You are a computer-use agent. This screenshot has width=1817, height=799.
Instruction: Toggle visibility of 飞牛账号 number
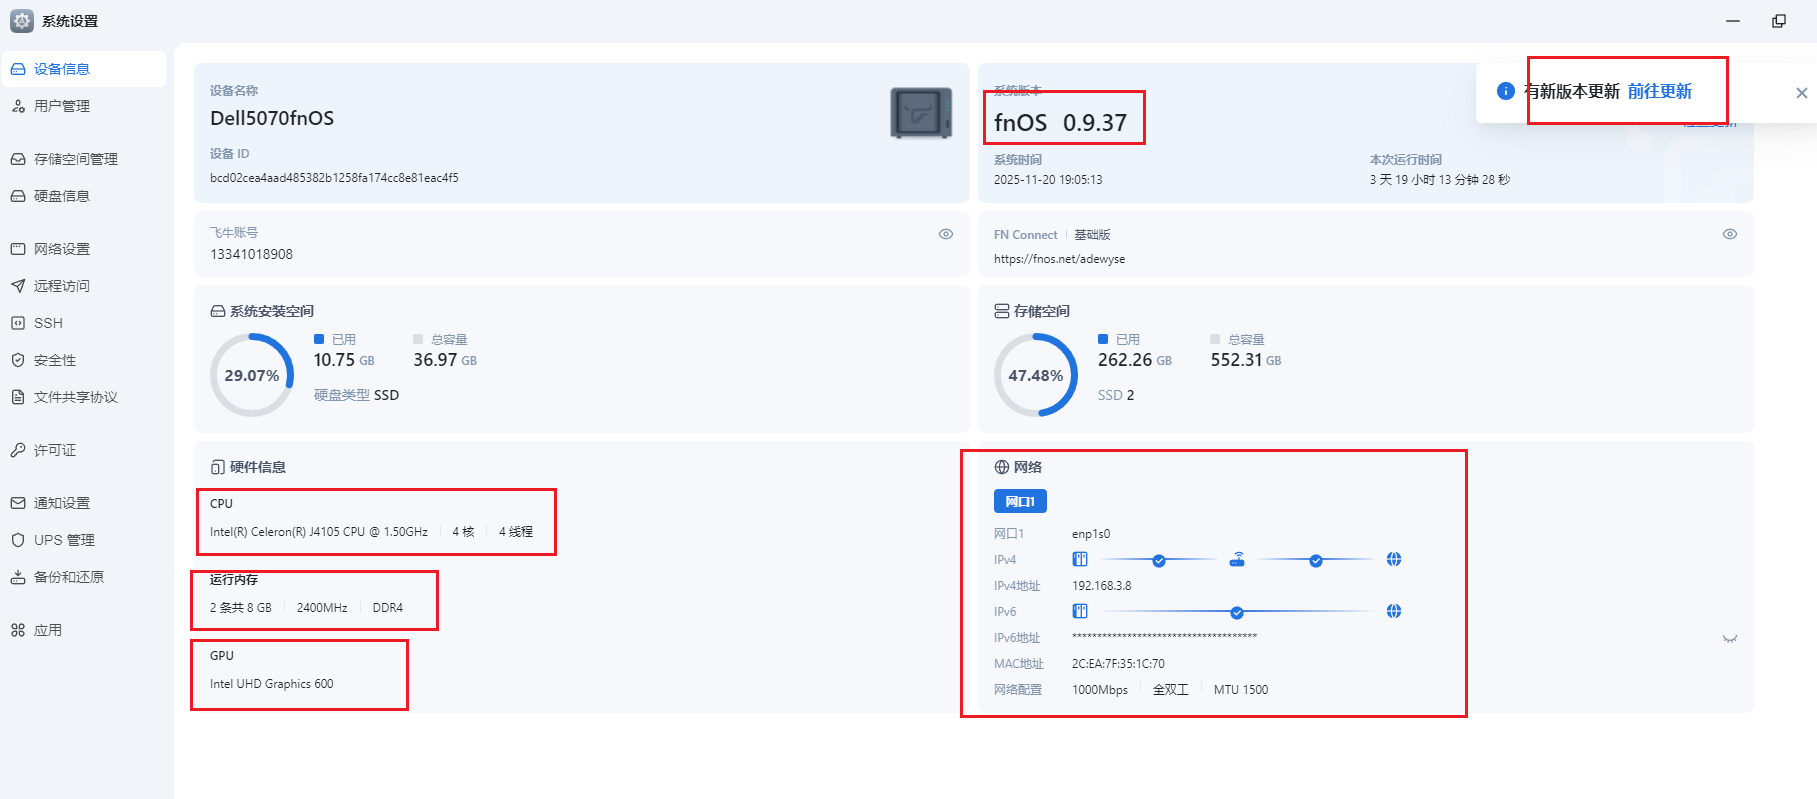coord(946,234)
